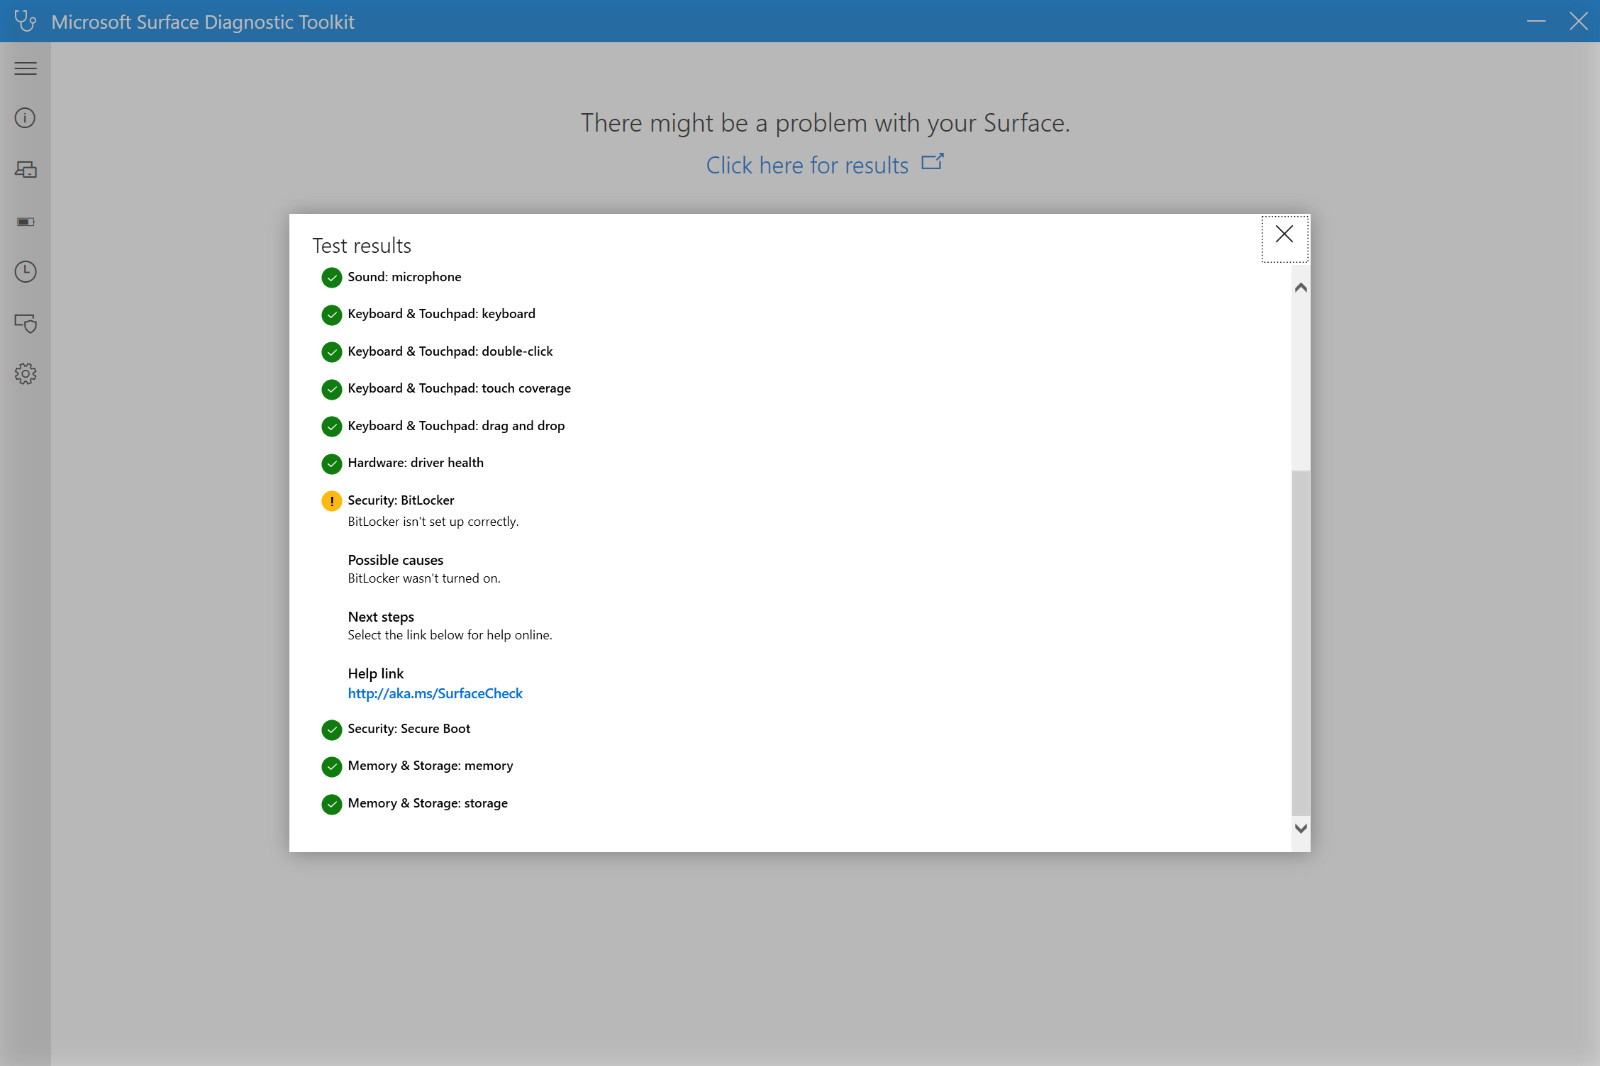Click green check beside Memory & Storage: memory
1600x1066 pixels.
[332, 767]
